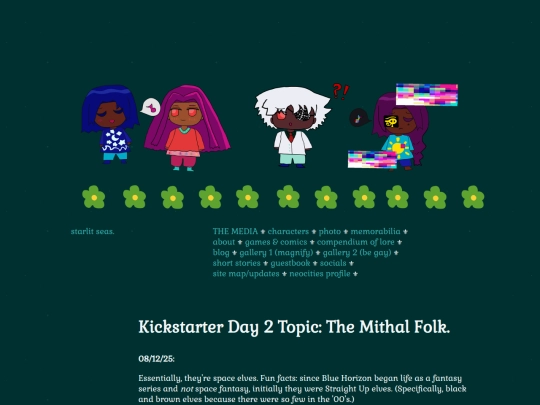Image resolution: width=540 pixels, height=405 pixels.
Task: Click the first green flower in divider
Action: pyautogui.click(x=94, y=197)
